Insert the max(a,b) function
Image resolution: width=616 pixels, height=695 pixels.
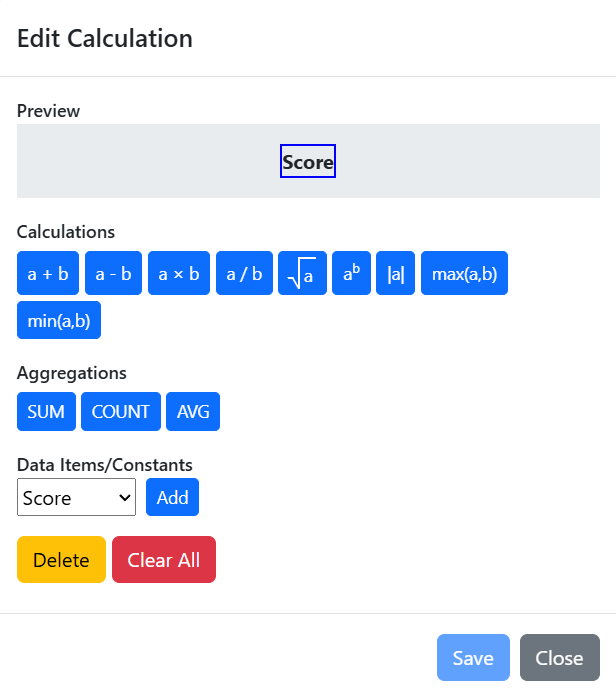coord(464,273)
